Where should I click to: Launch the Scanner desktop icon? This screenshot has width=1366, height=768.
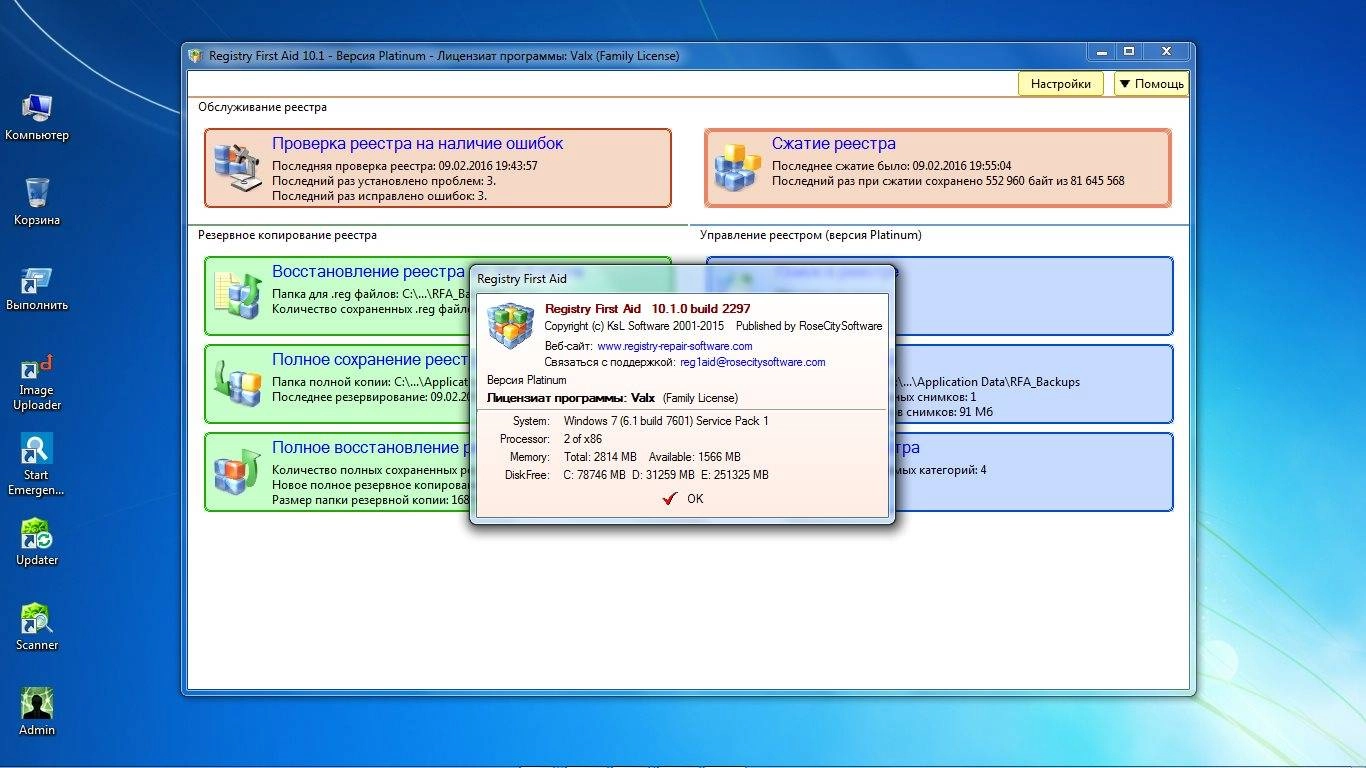[x=37, y=626]
